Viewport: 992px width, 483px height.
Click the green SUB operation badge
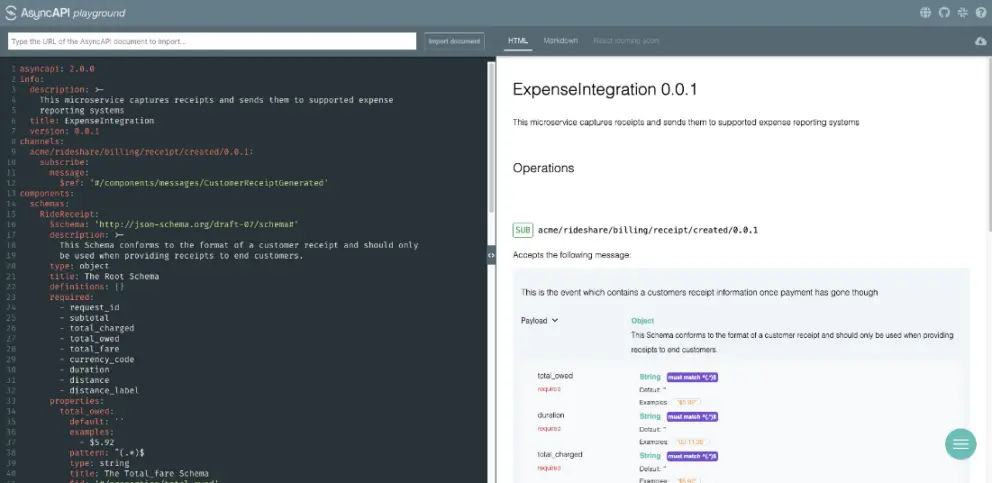coord(522,230)
